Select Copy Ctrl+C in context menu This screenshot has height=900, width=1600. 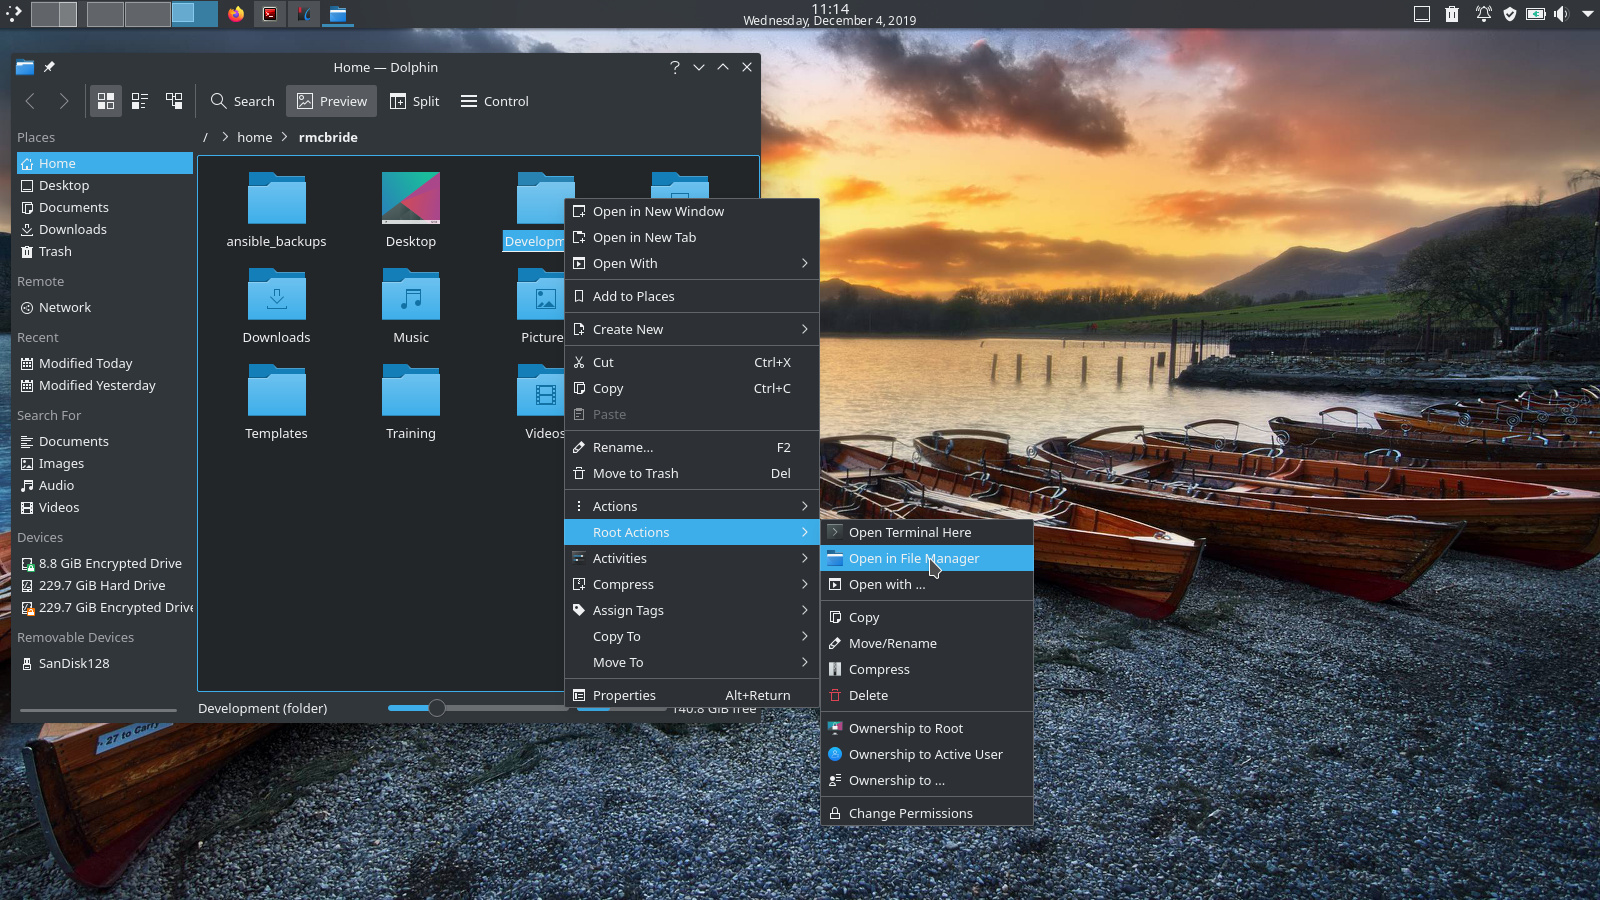click(692, 388)
